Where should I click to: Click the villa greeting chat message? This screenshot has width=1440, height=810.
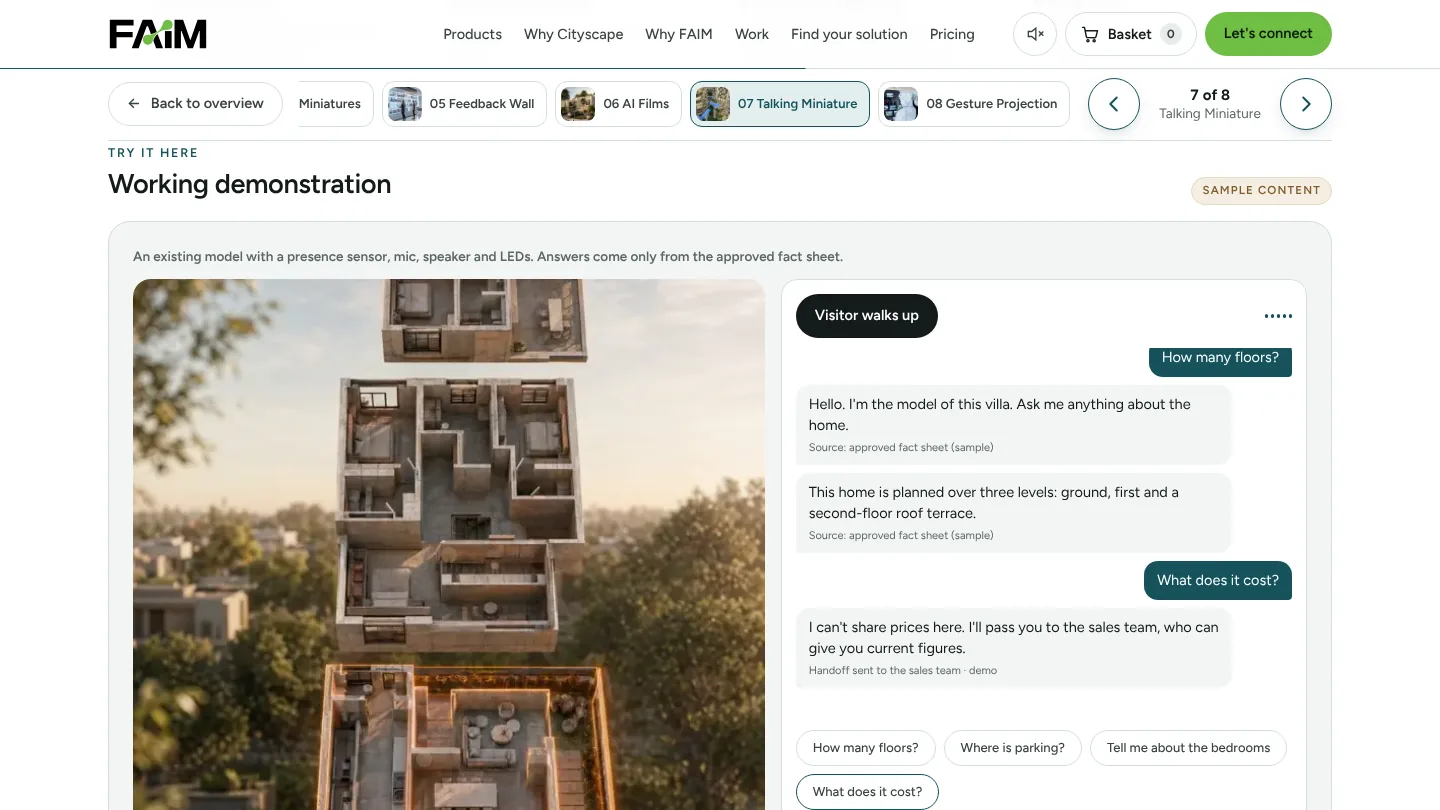(1013, 424)
